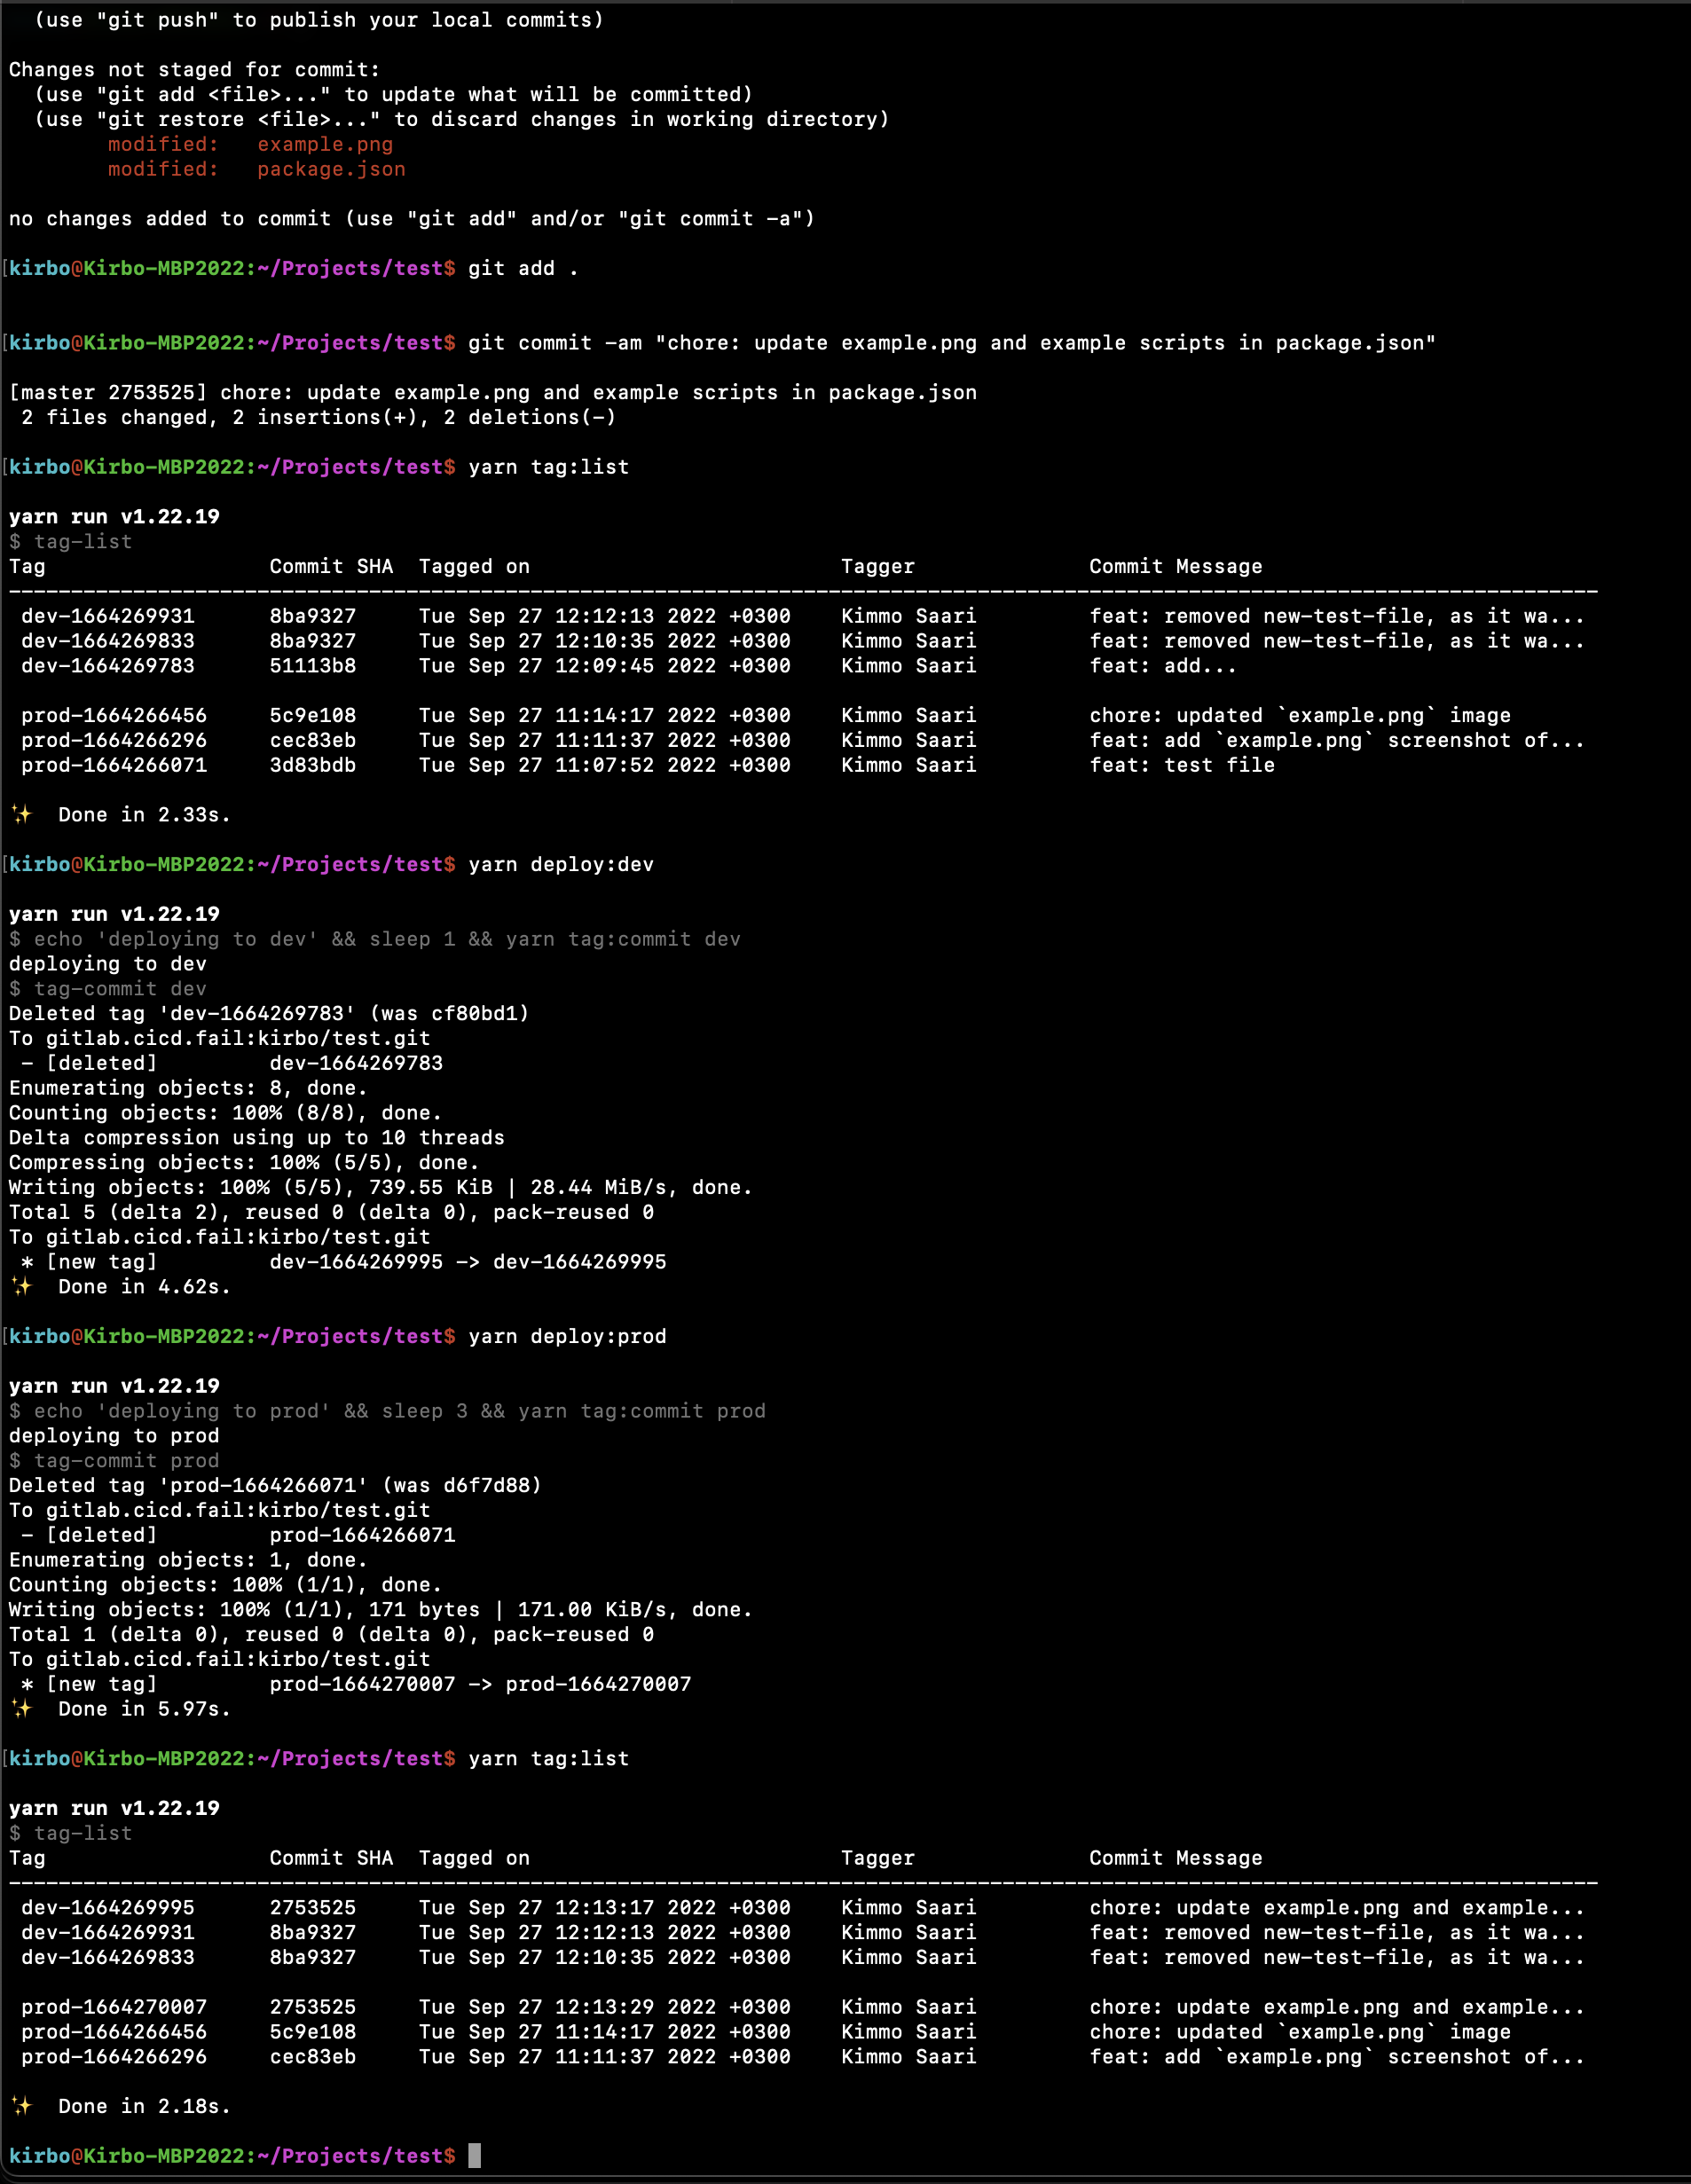
Task: Click 'Total 1 (delta 0)' line
Action: tap(331, 1635)
